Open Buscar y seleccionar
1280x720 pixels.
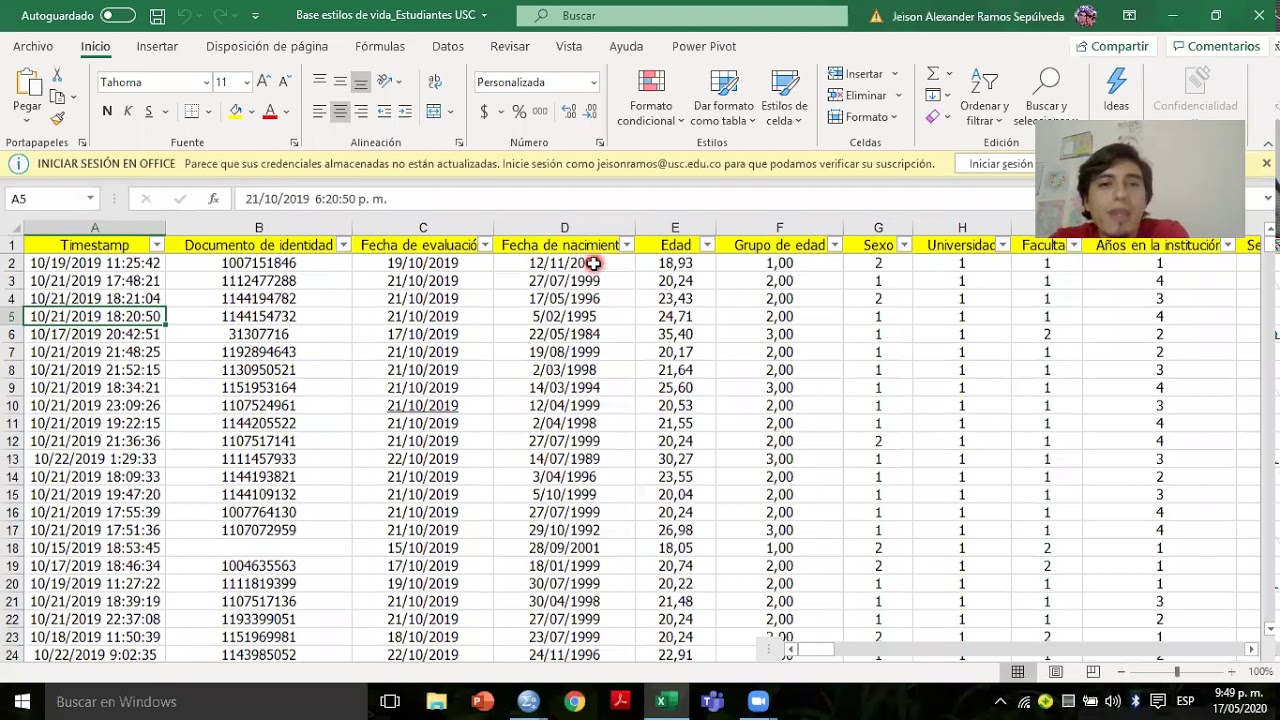pos(1046,98)
